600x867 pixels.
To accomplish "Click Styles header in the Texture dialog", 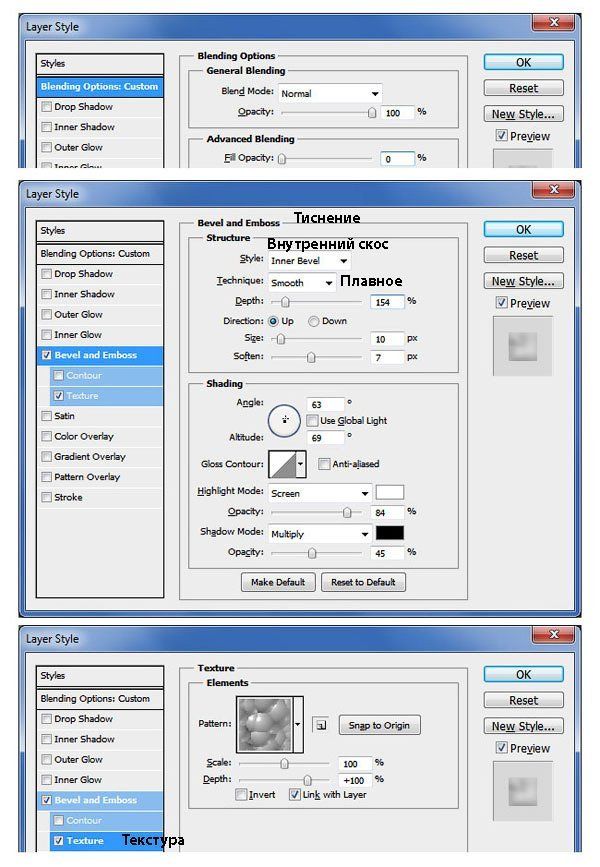I will tap(100, 676).
